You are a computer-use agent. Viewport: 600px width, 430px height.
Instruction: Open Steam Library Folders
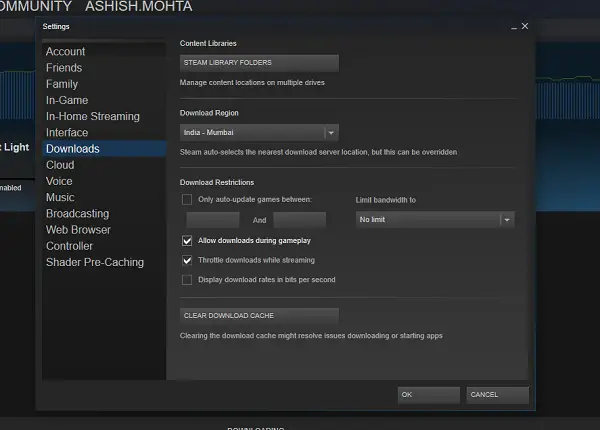tap(259, 63)
